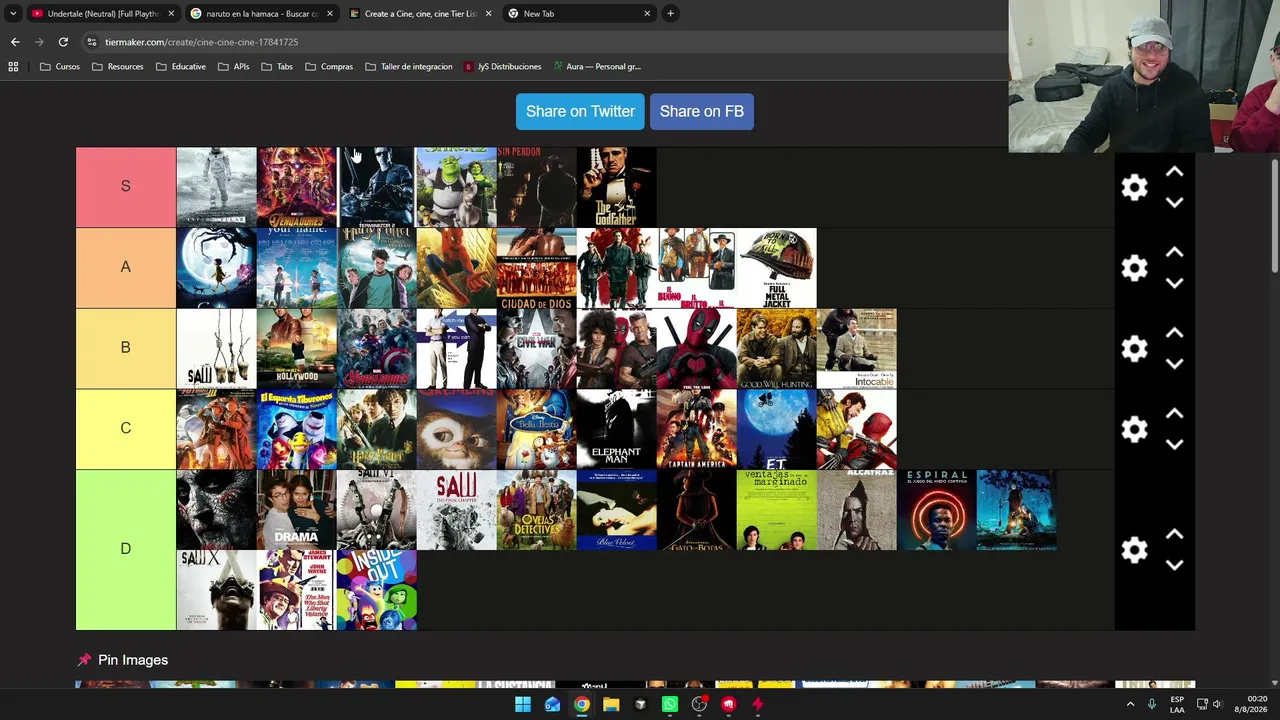
Task: Open WhatsApp from the taskbar
Action: (x=670, y=704)
